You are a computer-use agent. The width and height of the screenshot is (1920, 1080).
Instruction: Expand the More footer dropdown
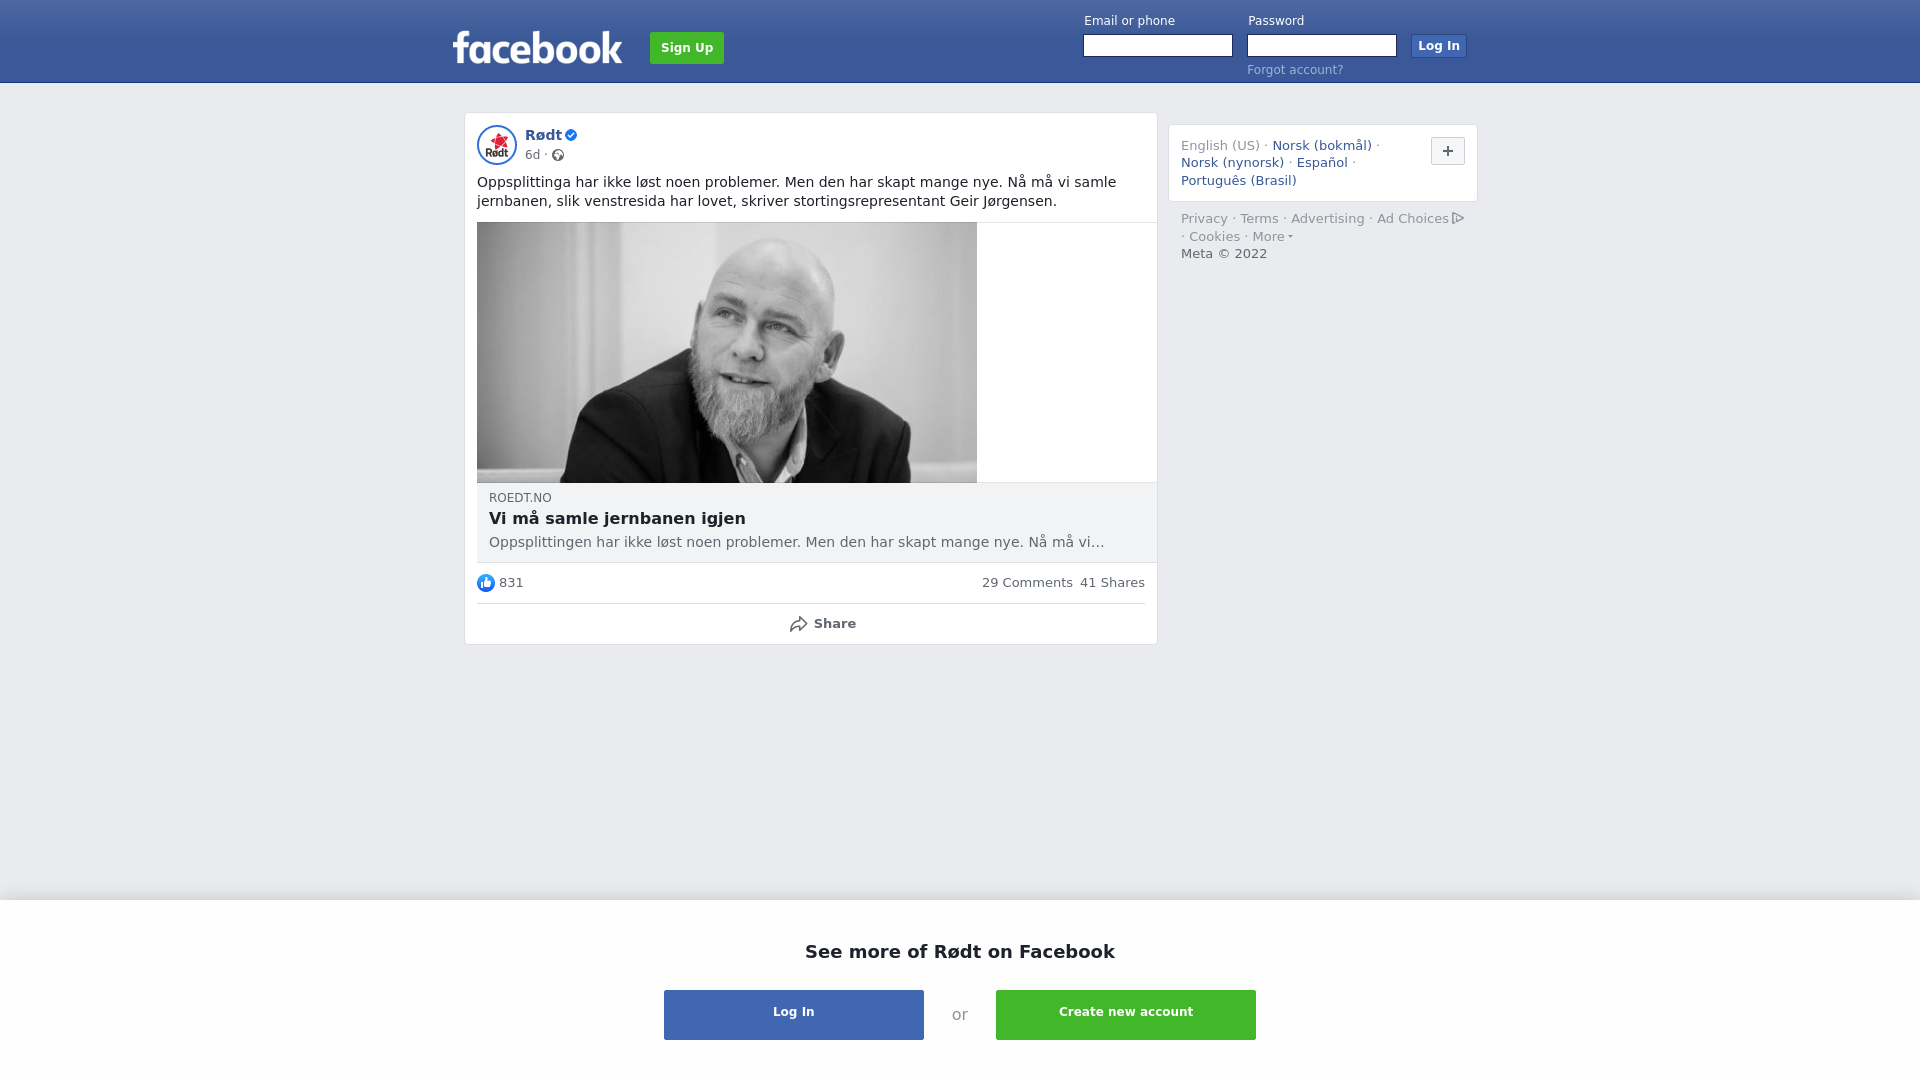1272,237
